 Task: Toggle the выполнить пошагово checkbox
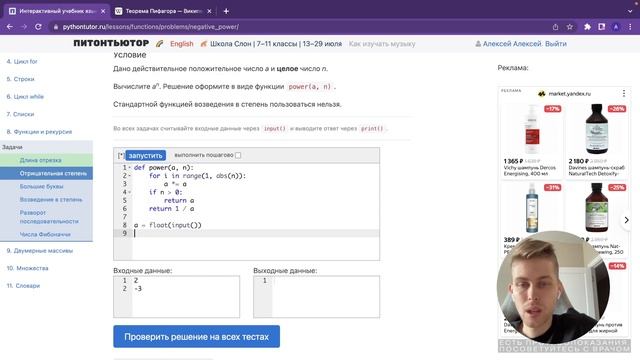[238, 155]
